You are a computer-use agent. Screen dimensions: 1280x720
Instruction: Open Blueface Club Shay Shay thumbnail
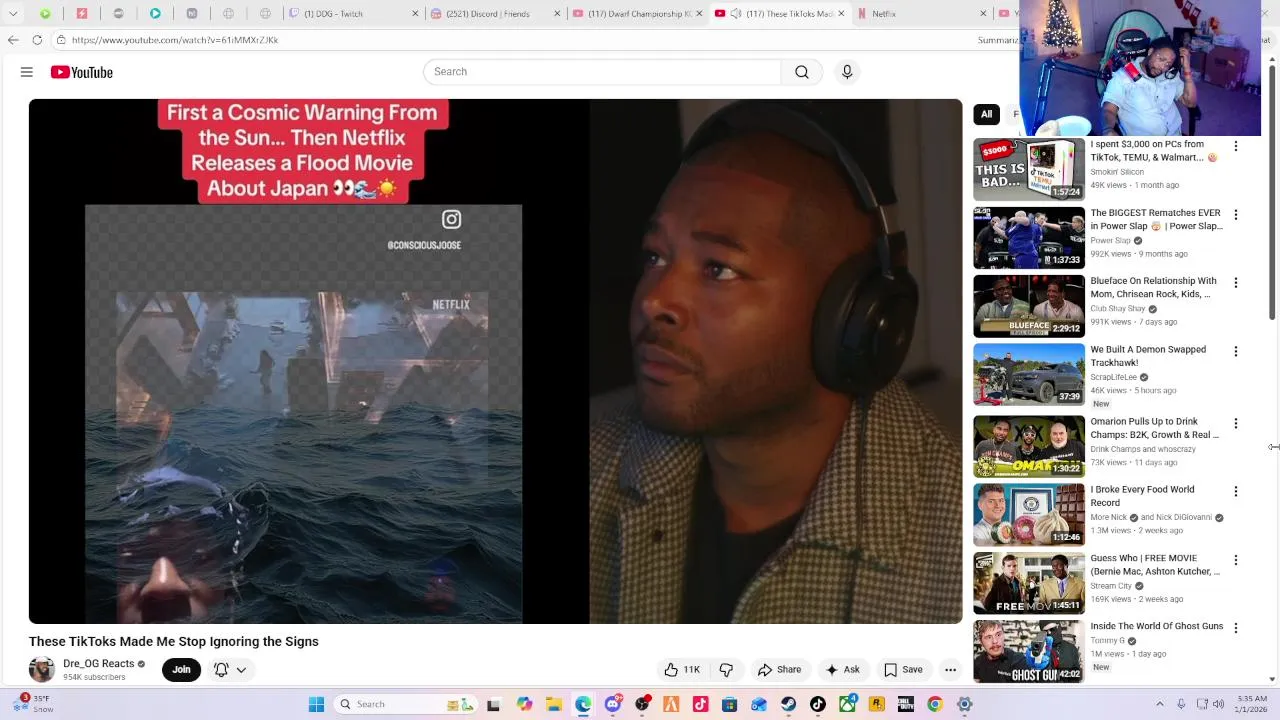[1029, 306]
